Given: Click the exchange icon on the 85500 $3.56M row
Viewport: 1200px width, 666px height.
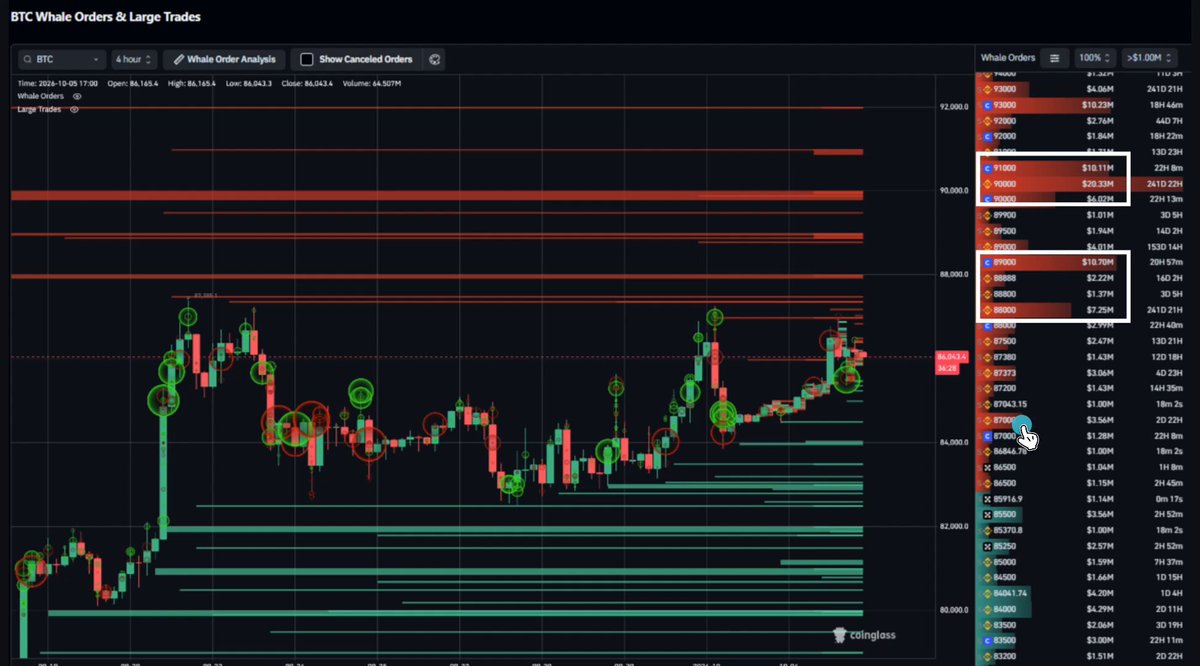Looking at the screenshot, I should (x=987, y=514).
